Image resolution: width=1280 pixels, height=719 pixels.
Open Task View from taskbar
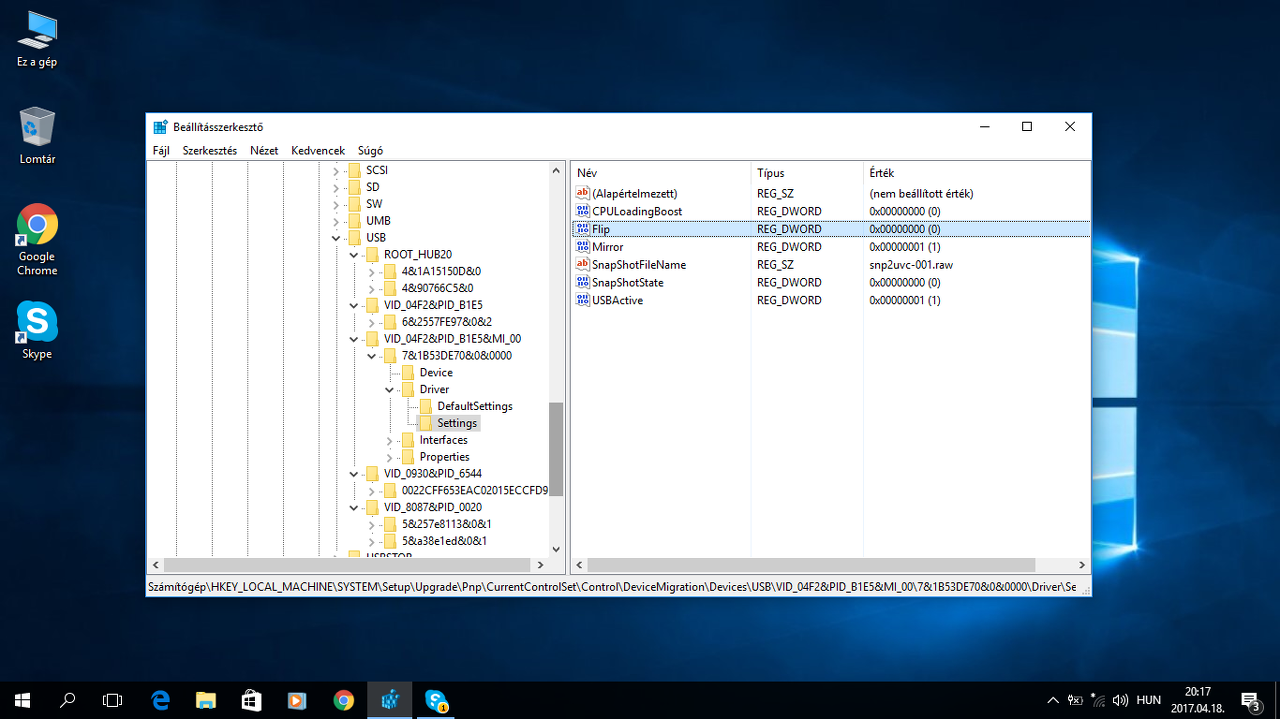(x=113, y=700)
